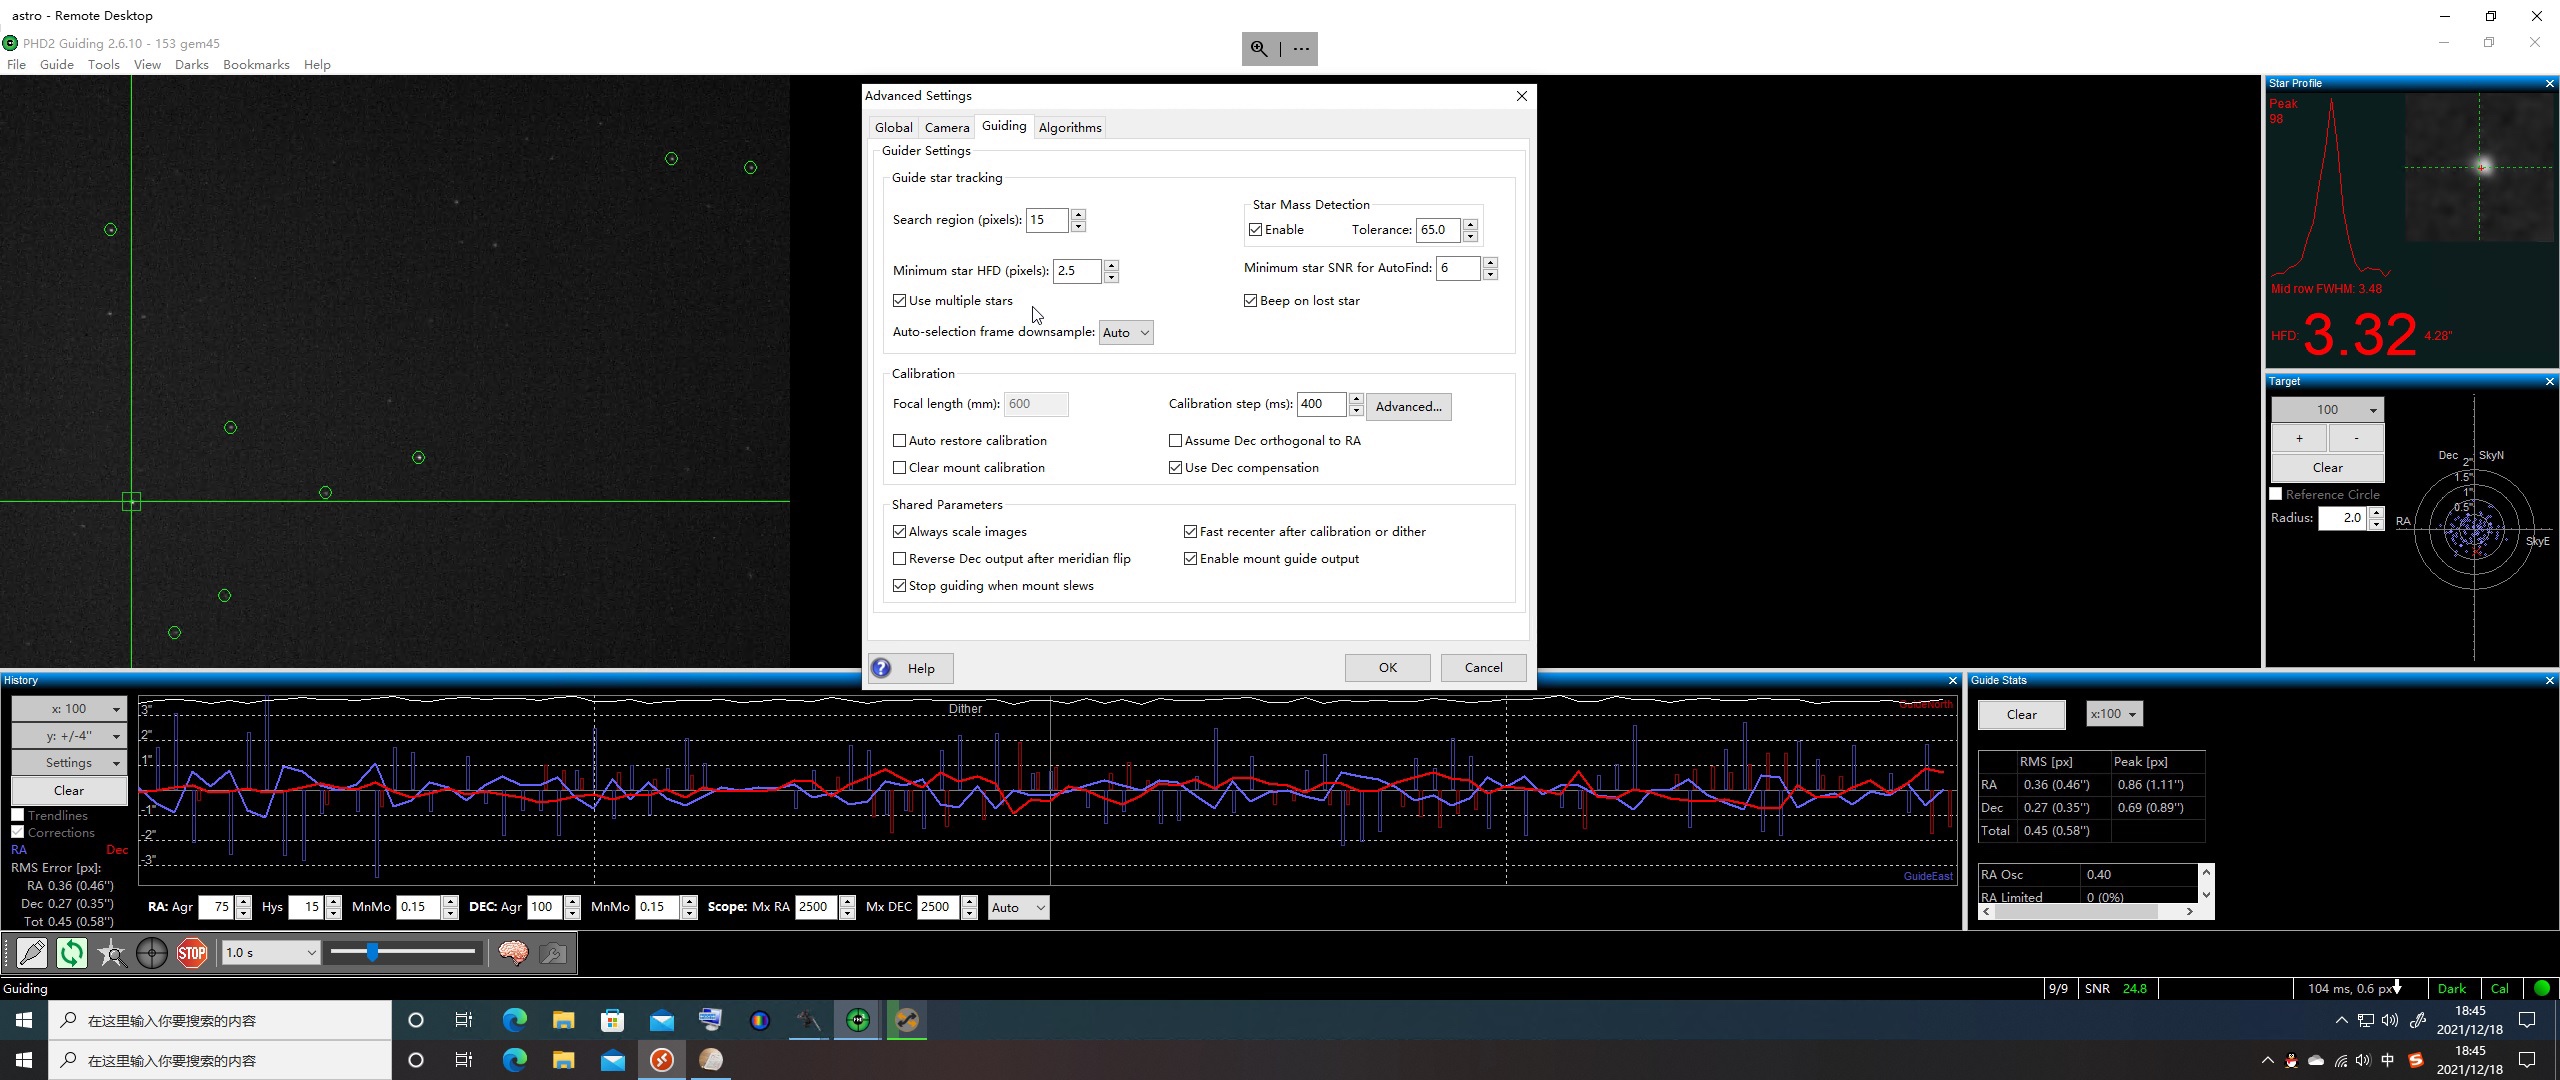Screen dimensions: 2560x1080
Task: Click PHD2 icon in remote taskbar
Action: point(858,1020)
